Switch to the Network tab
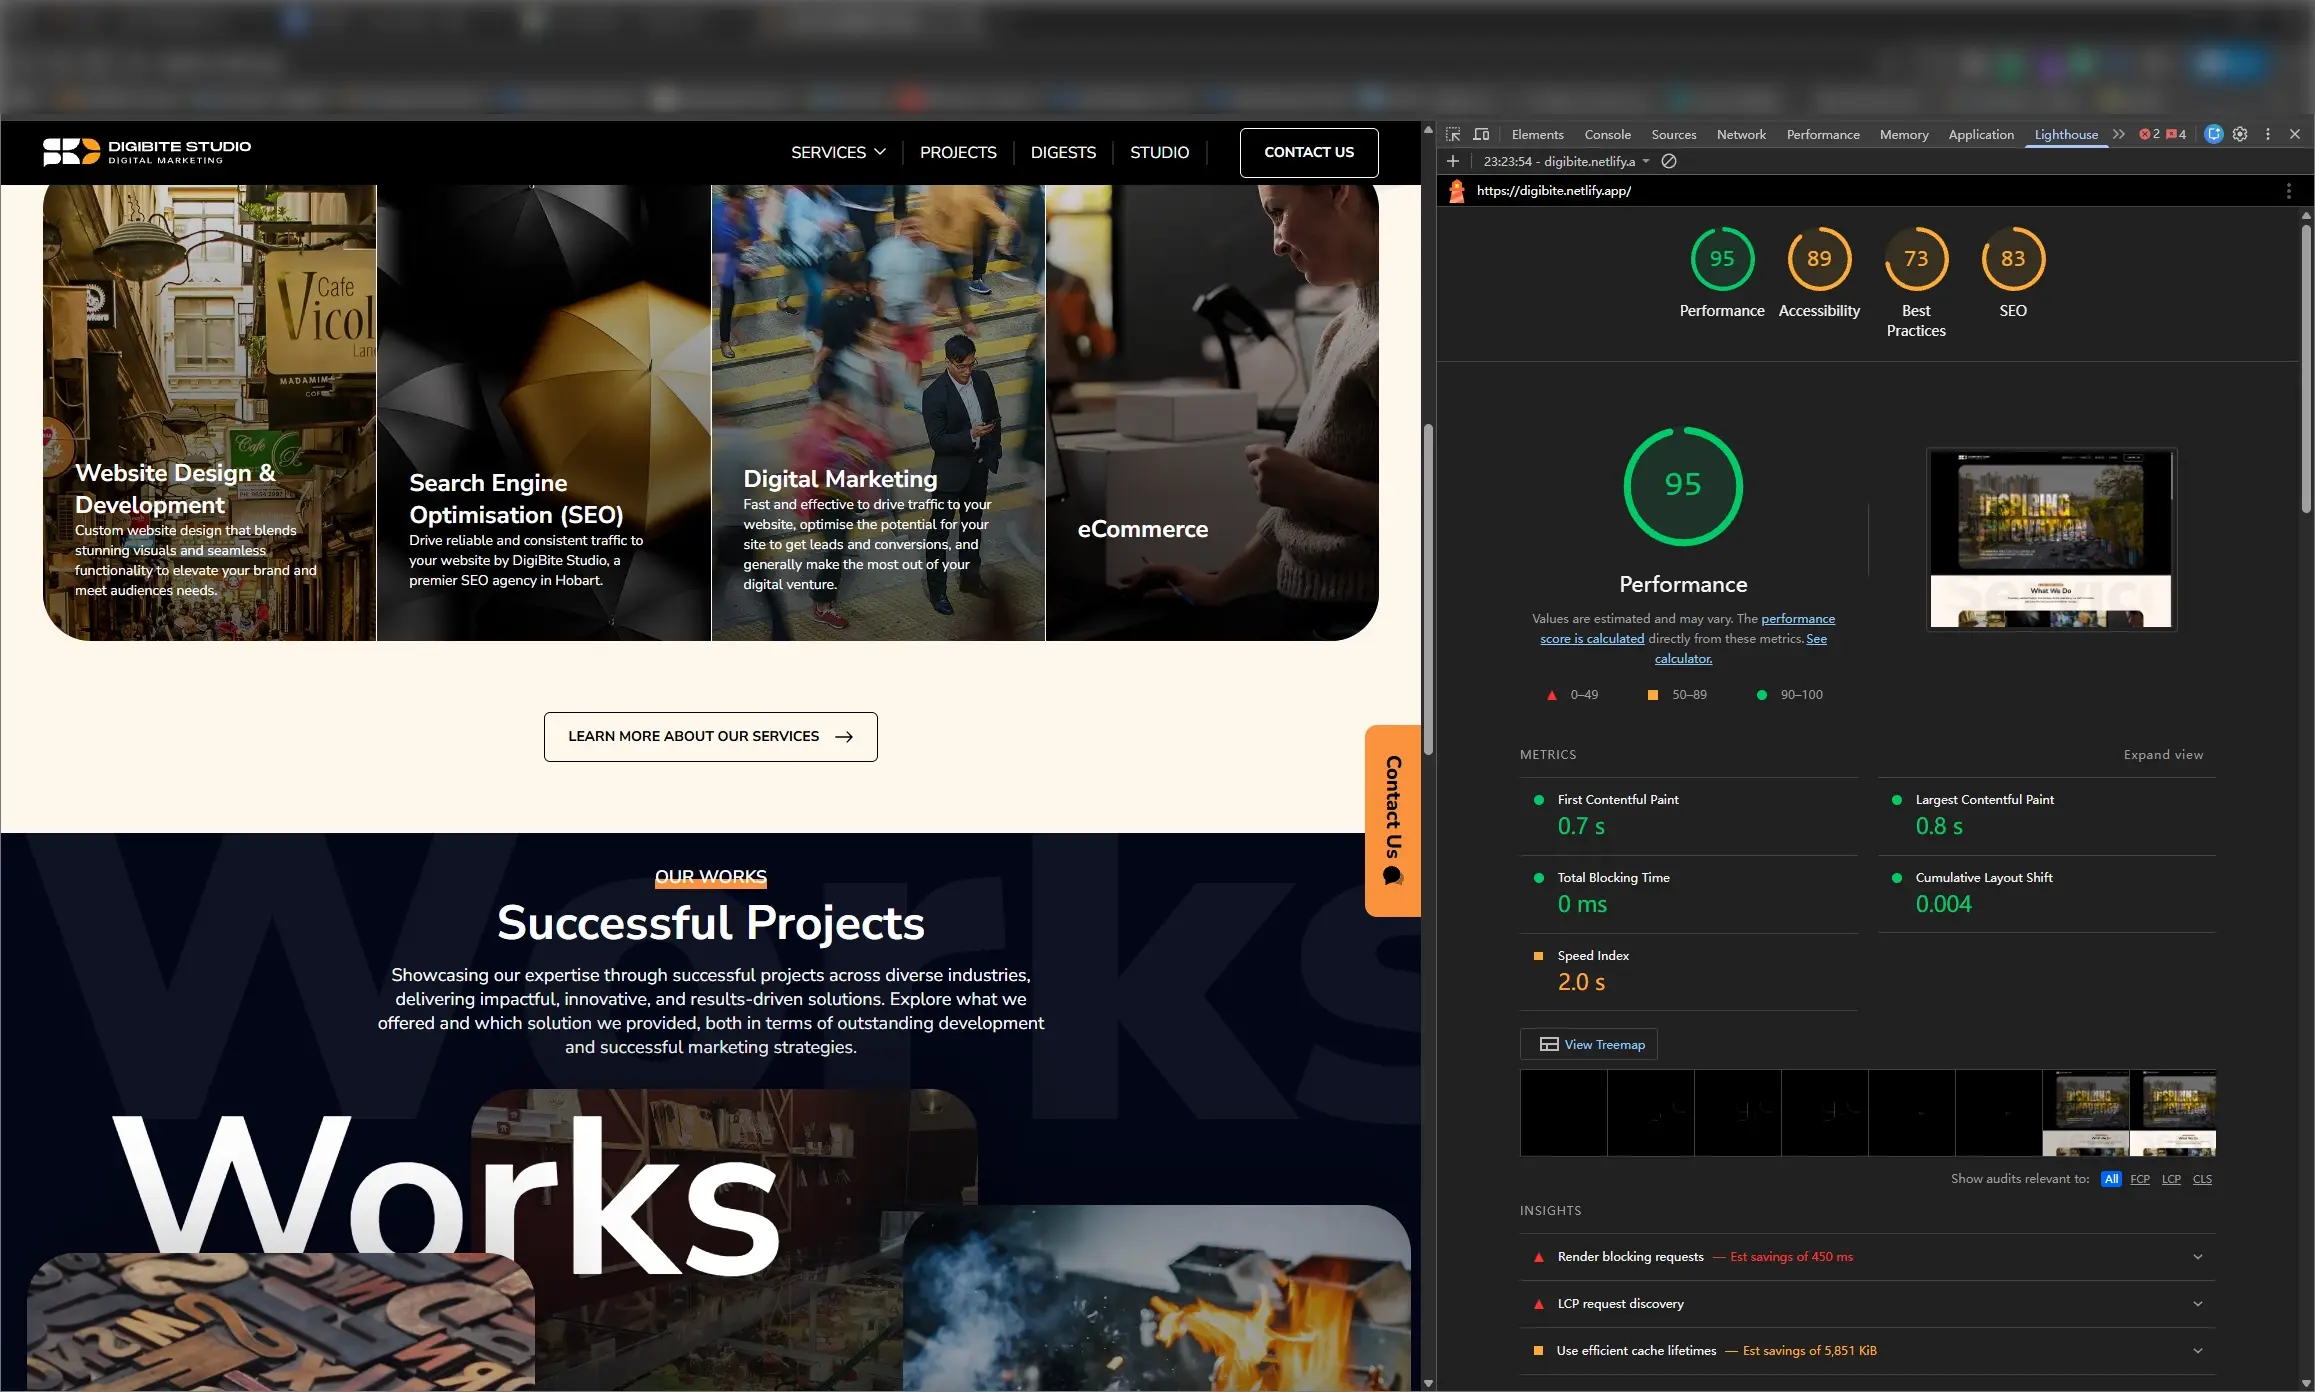 [1741, 134]
